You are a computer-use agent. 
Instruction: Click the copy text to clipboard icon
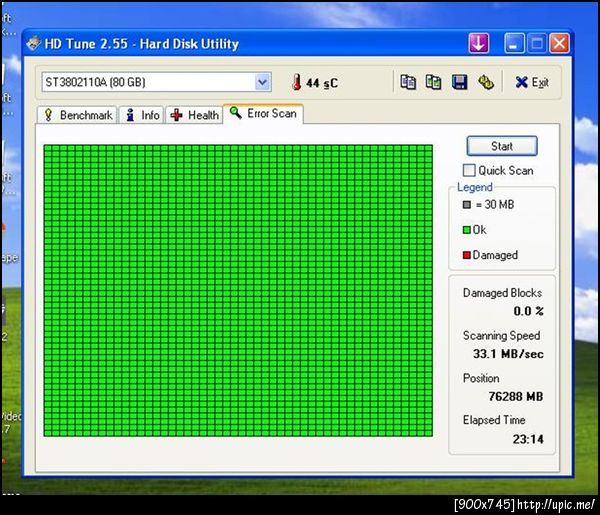click(x=408, y=82)
